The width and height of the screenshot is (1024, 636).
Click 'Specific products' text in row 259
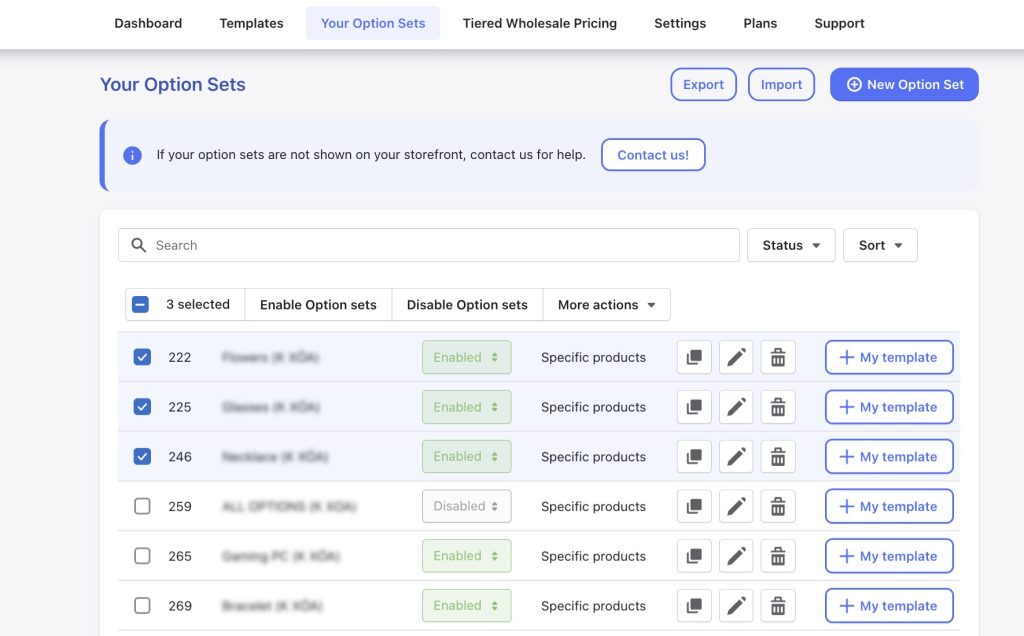593,506
